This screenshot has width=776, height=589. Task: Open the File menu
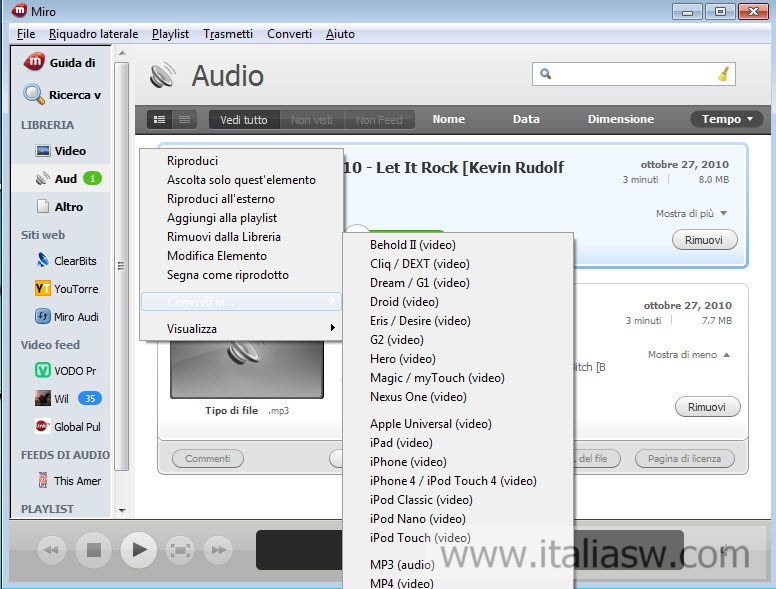point(26,34)
